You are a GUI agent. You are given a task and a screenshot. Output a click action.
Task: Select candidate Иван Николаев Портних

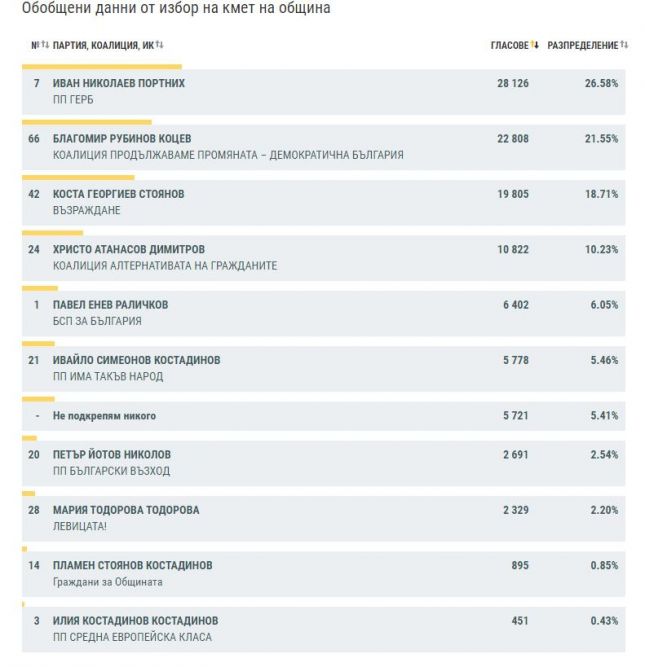pos(118,83)
